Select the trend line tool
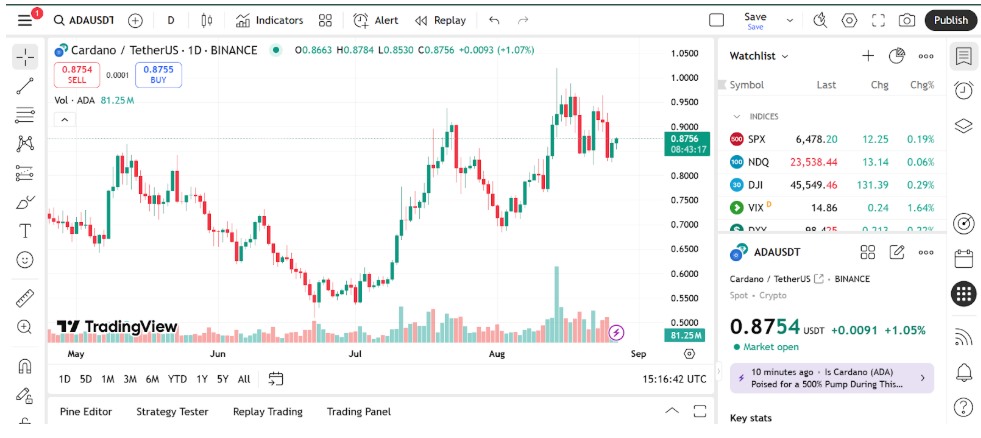981x438 pixels. (24, 86)
